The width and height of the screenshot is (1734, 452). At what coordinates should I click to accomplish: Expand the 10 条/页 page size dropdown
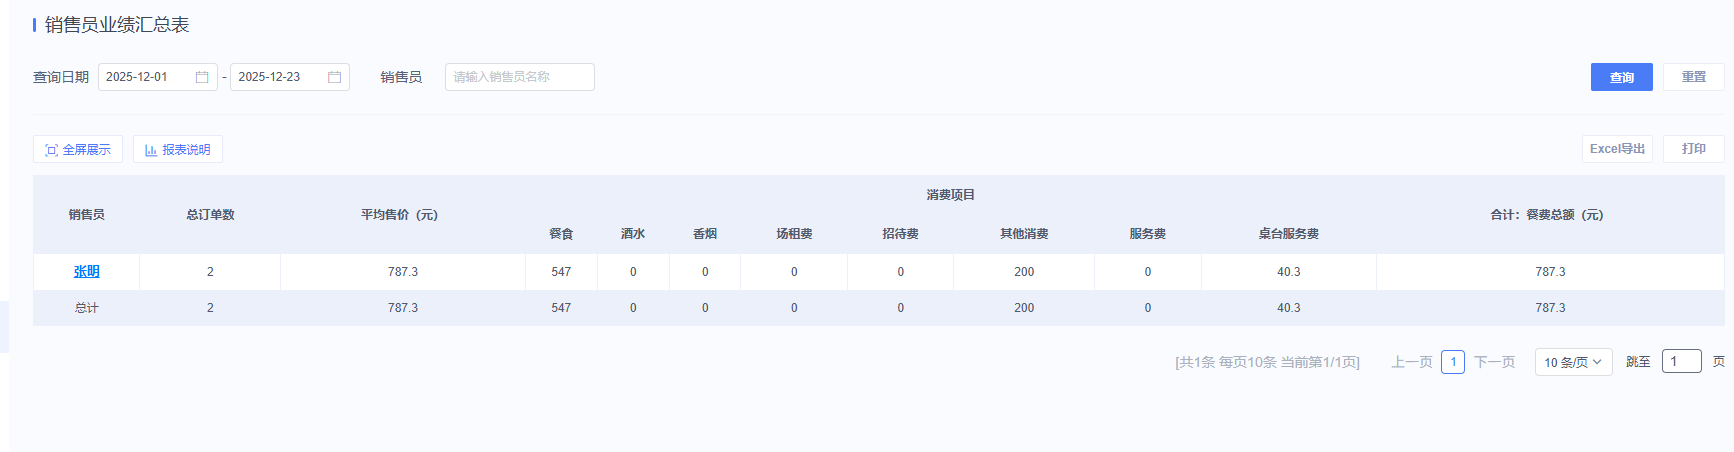[1574, 362]
